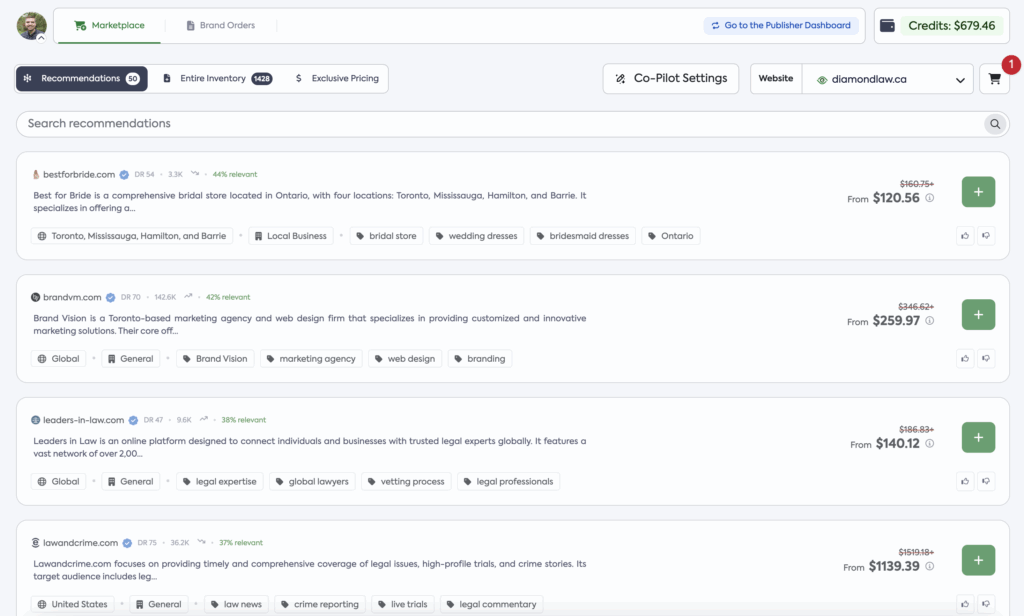Image resolution: width=1024 pixels, height=616 pixels.
Task: Open the leaders-in-law.com listing link
Action: pyautogui.click(x=83, y=420)
